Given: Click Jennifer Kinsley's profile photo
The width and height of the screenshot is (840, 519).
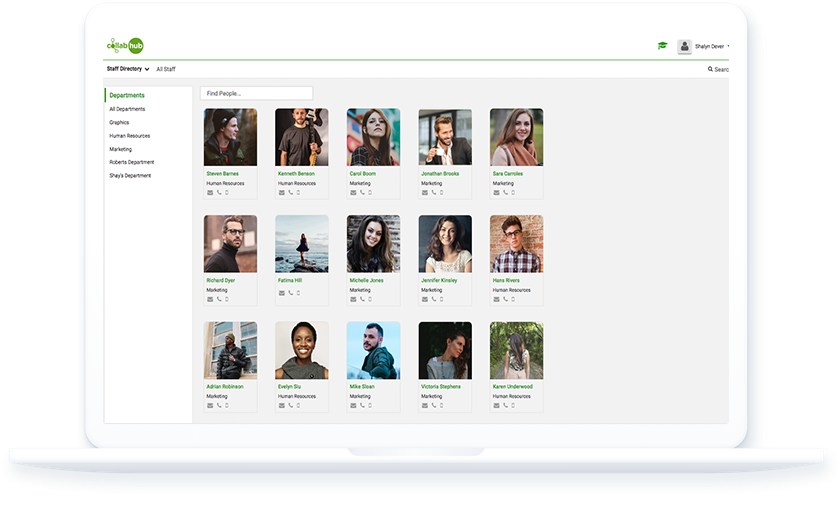Looking at the screenshot, I should click(445, 244).
